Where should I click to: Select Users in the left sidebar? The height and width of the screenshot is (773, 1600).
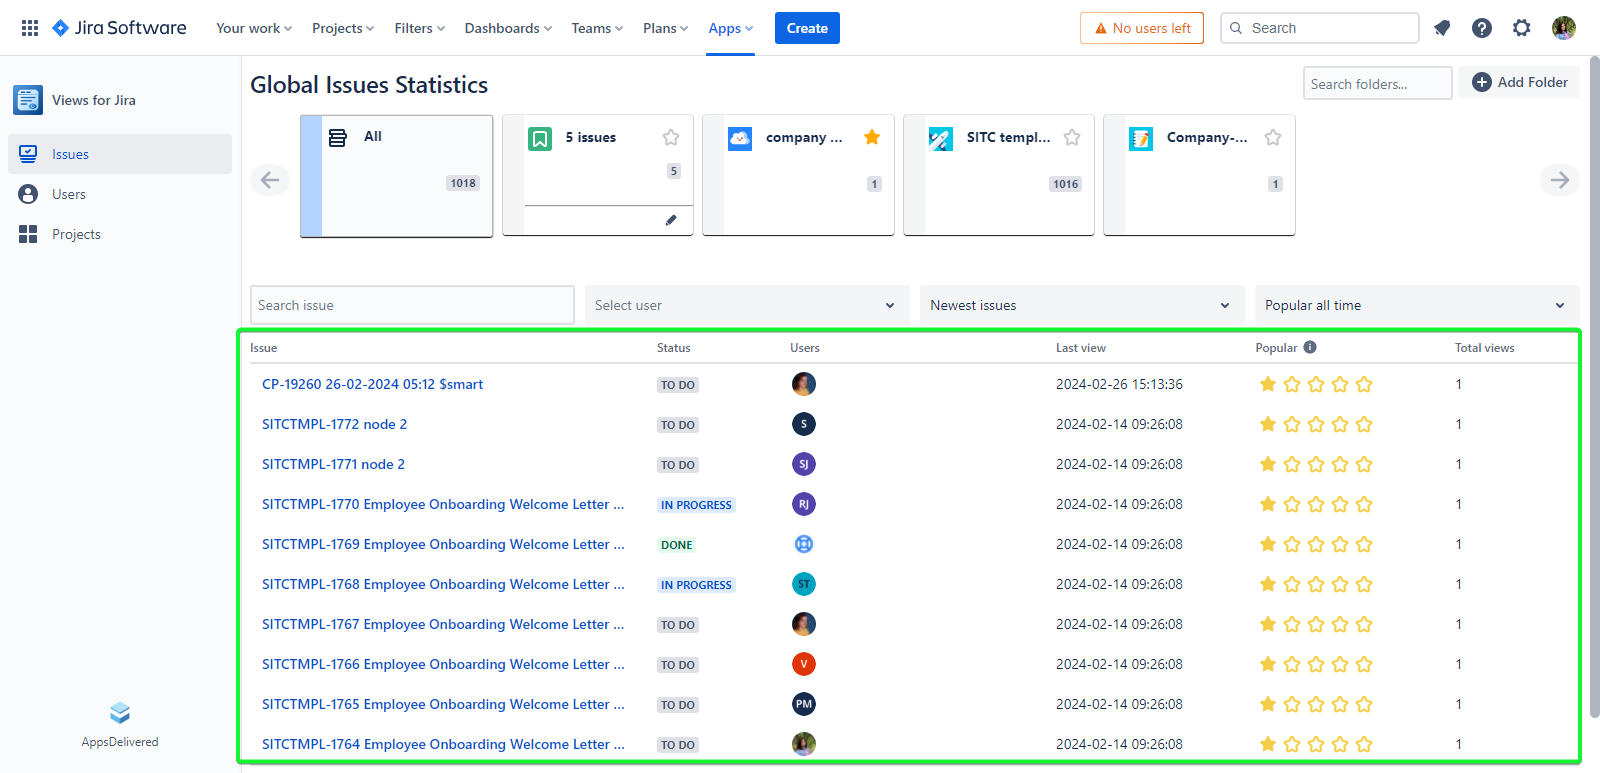69,194
